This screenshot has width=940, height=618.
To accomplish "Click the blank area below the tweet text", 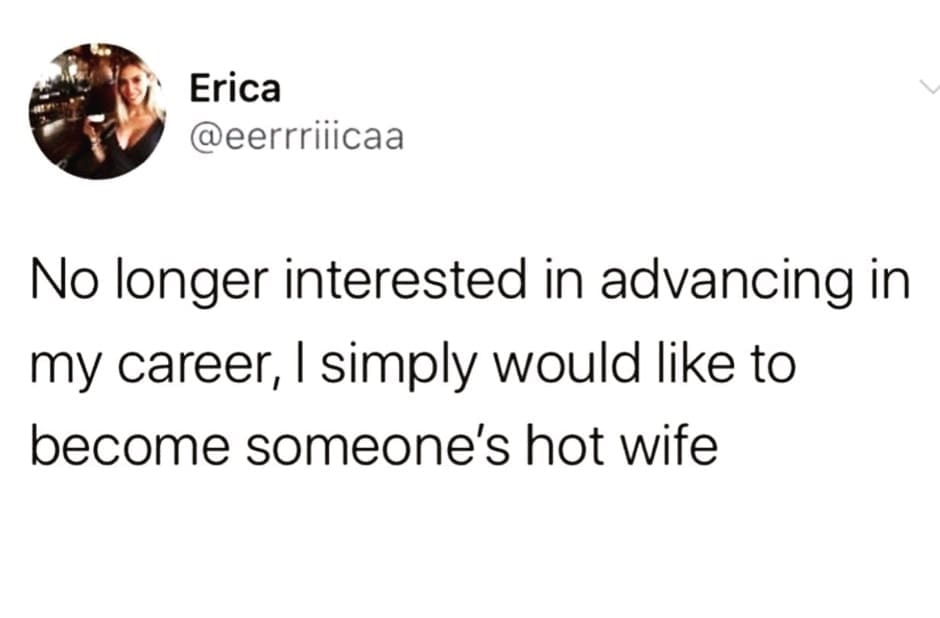I will [x=470, y=550].
